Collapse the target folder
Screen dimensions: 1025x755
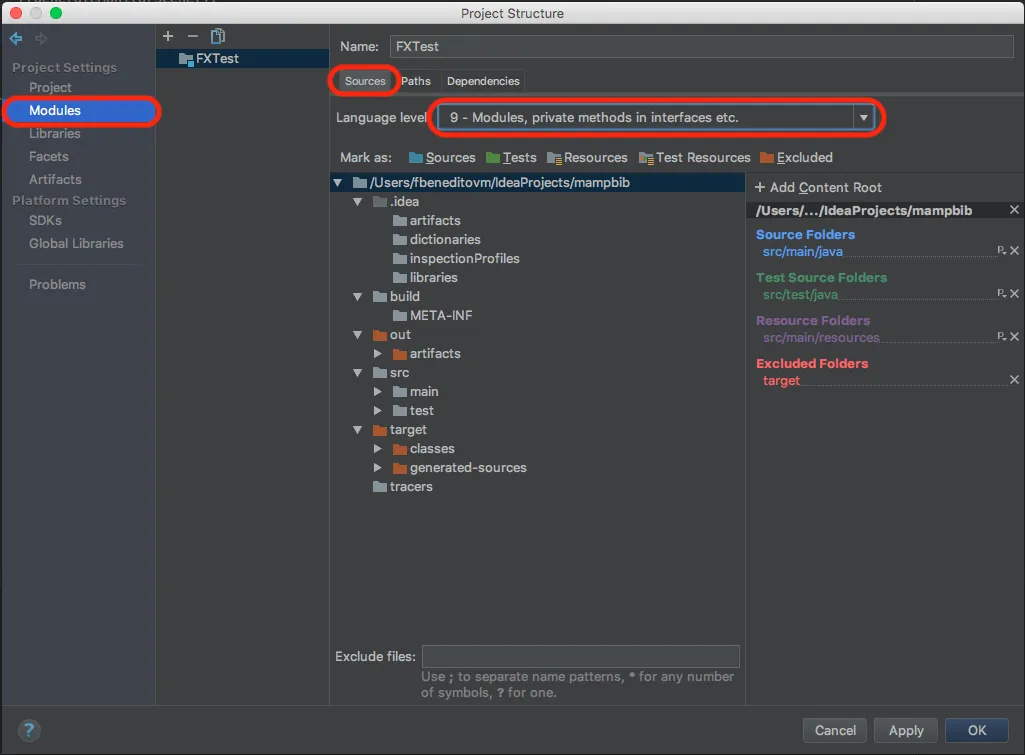[358, 429]
